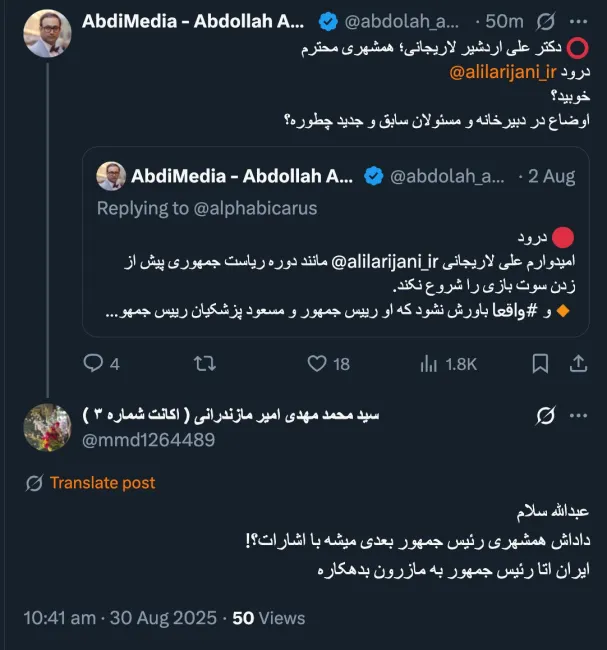Open more options on AbdiMedia's post
The width and height of the screenshot is (607, 650).
[579, 21]
